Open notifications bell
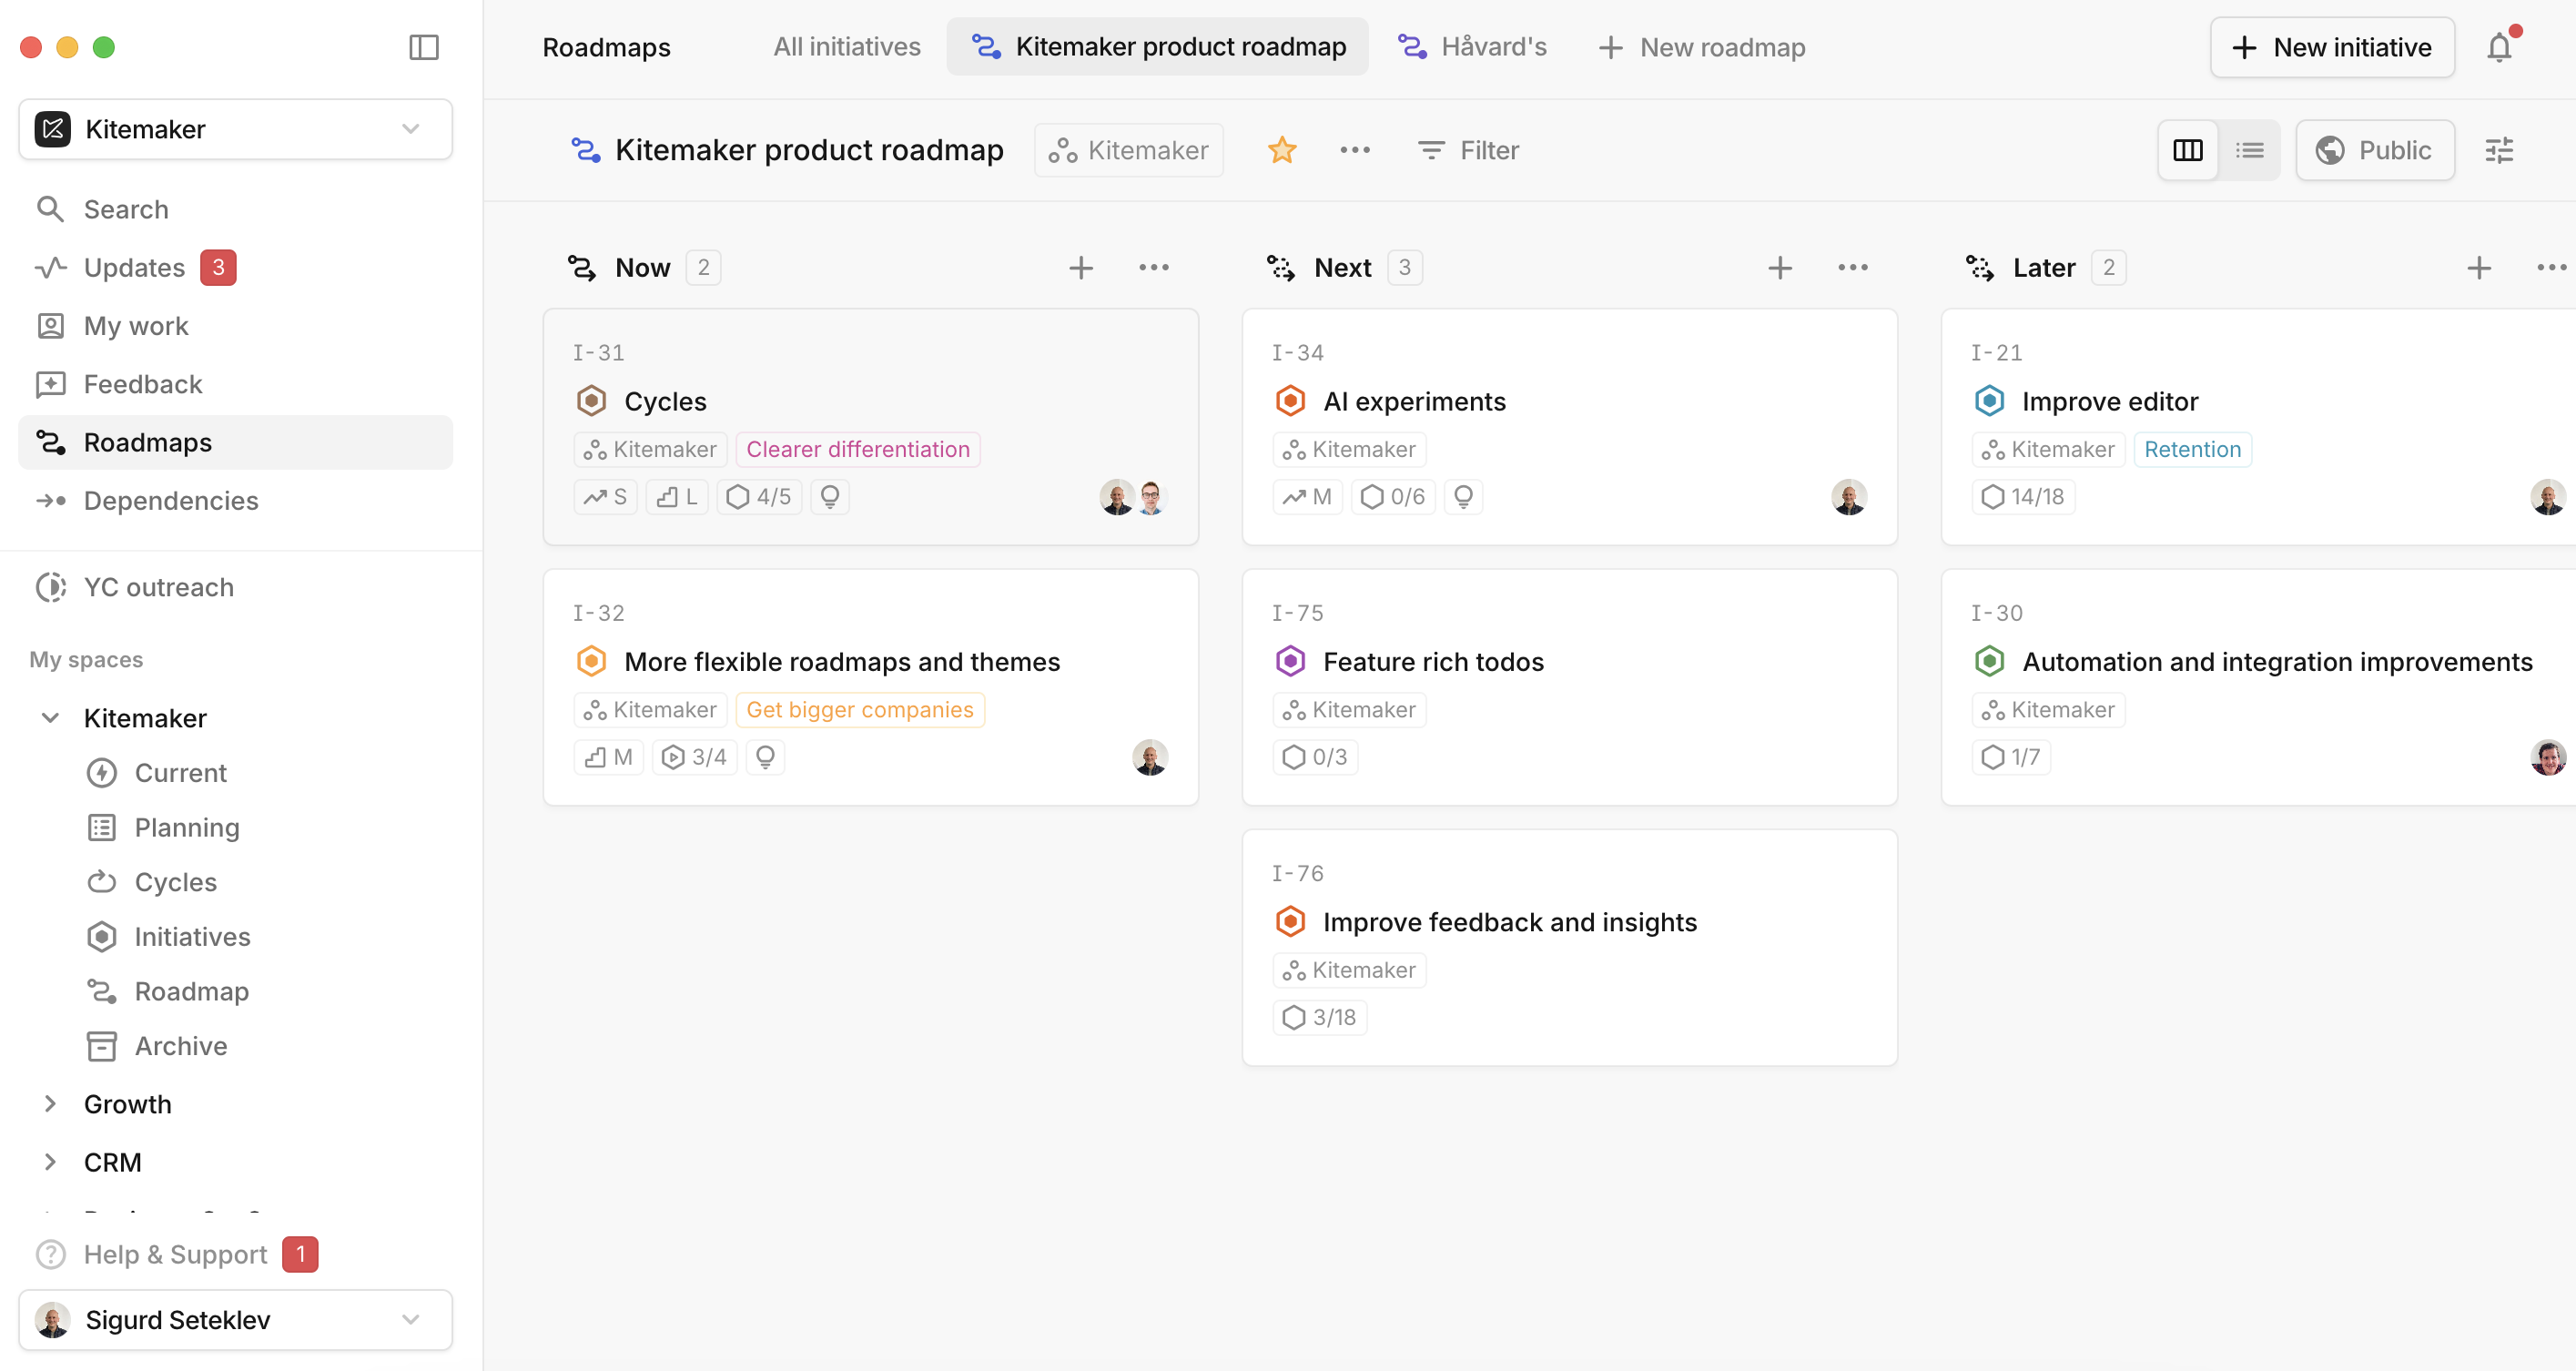Viewport: 2576px width, 1371px height. tap(2499, 47)
